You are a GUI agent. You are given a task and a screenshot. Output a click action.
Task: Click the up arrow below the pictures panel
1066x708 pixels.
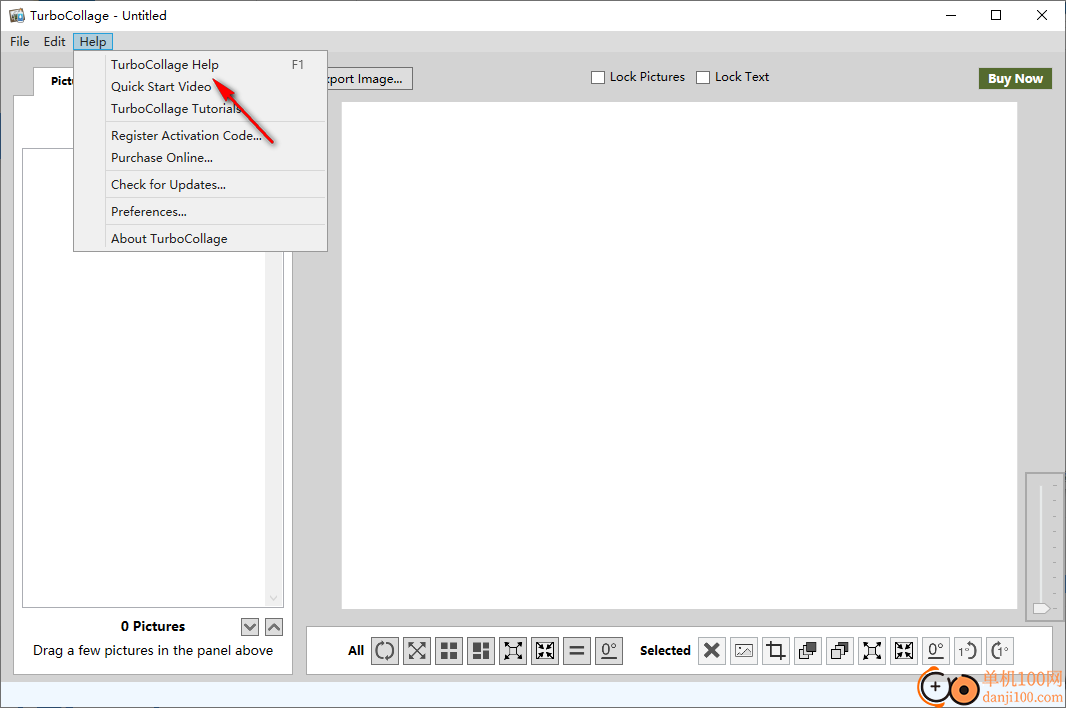pyautogui.click(x=274, y=627)
